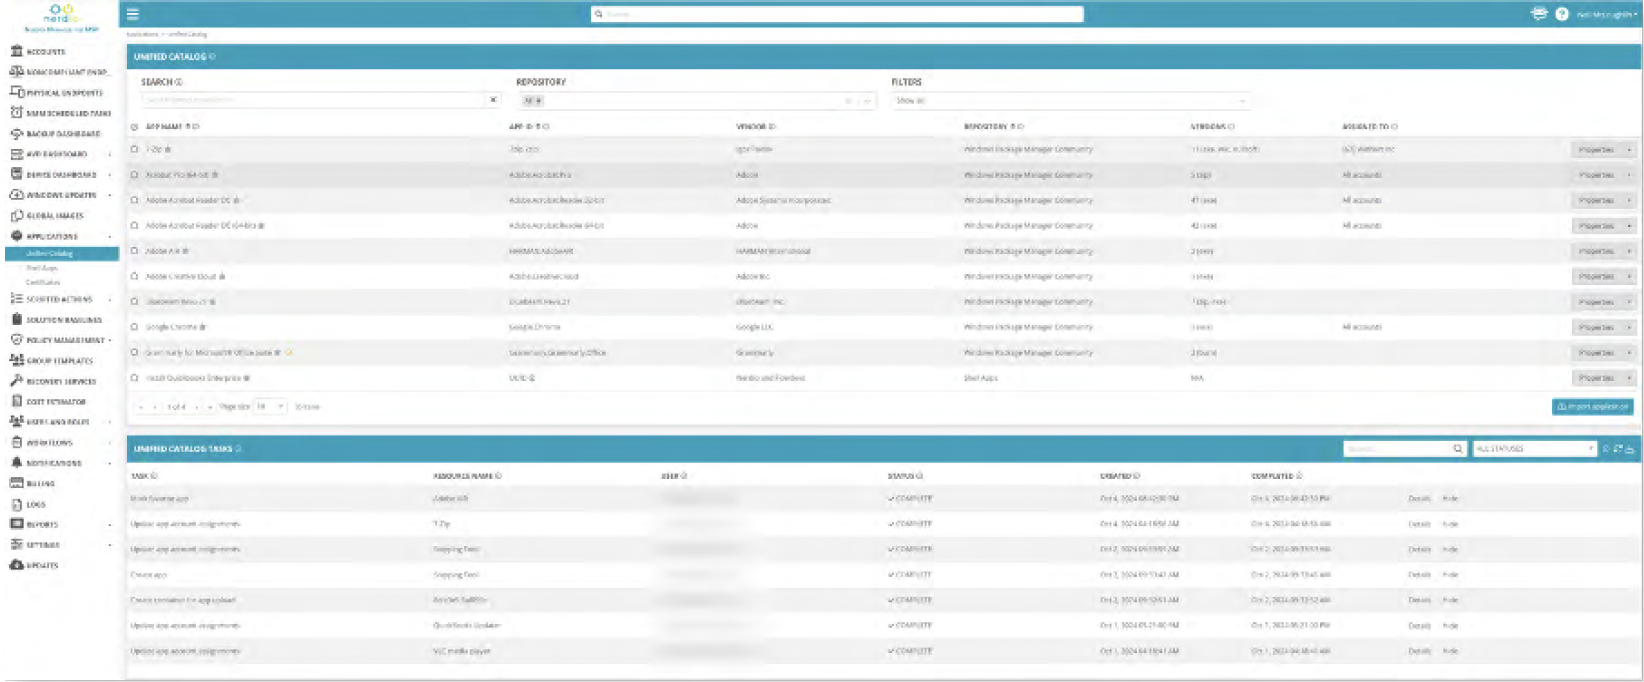Open Device Dashboard in the sidebar
This screenshot has height=682, width=1644.
(x=61, y=174)
